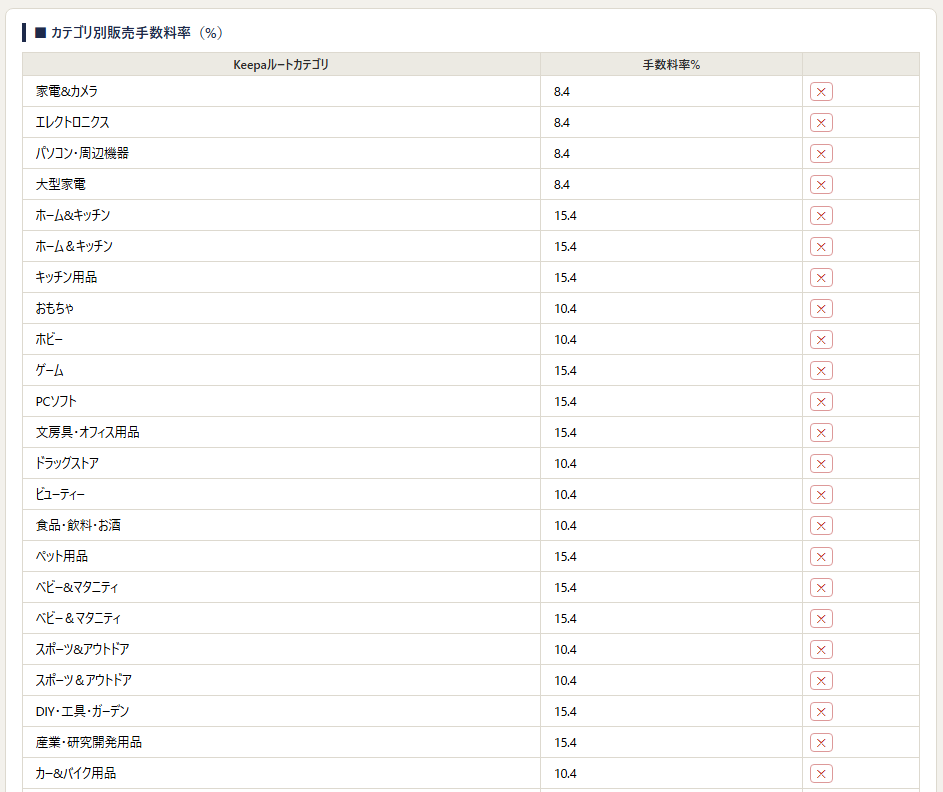Edit the fee rate for おもちゃ

(671, 309)
